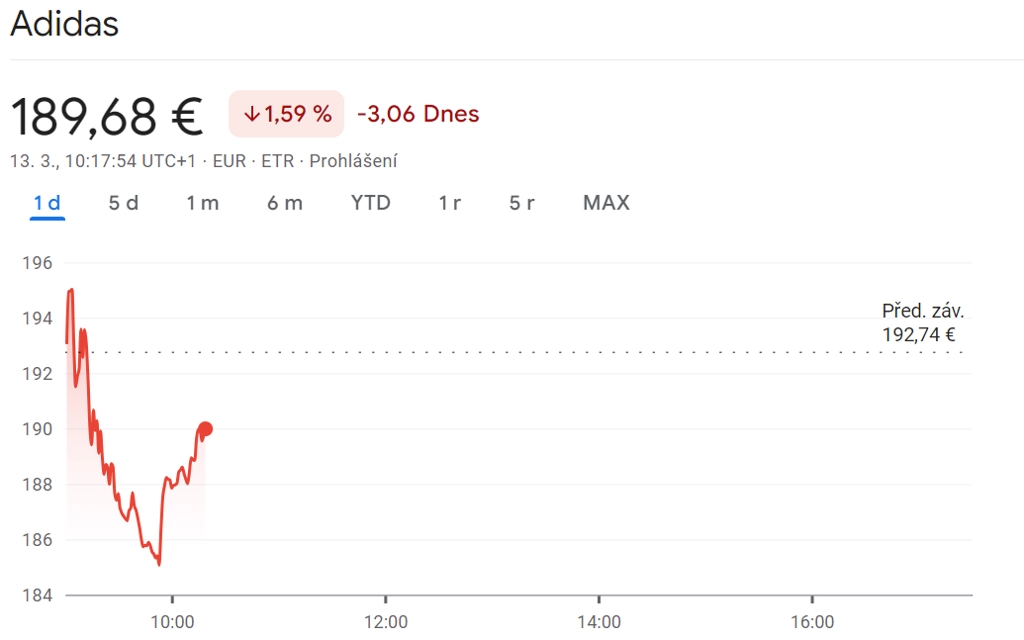Switch to the 5 d chart range

point(123,203)
